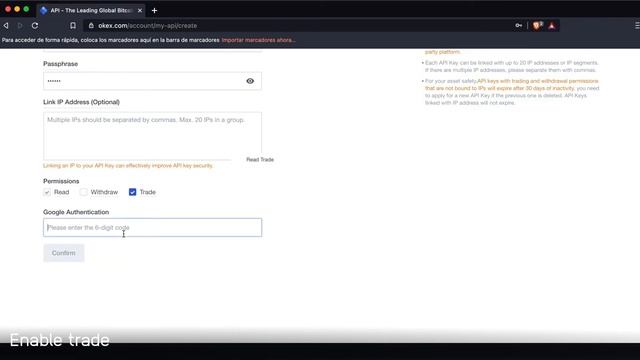Click the 'Link IP Address (Optional)' label
This screenshot has width=640, height=360.
tap(81, 102)
